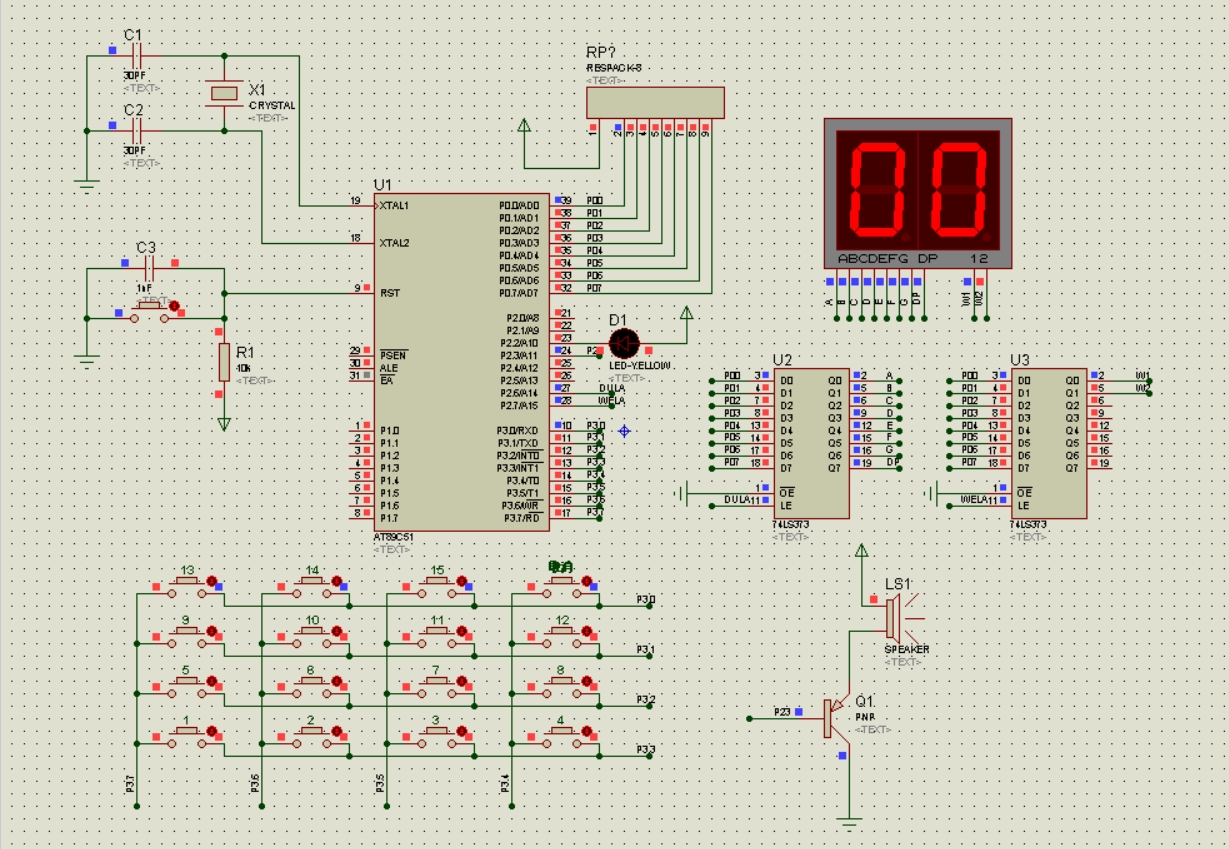Click the P3.0 row net label
Screen dimensions: 1229x849
pyautogui.click(x=646, y=599)
